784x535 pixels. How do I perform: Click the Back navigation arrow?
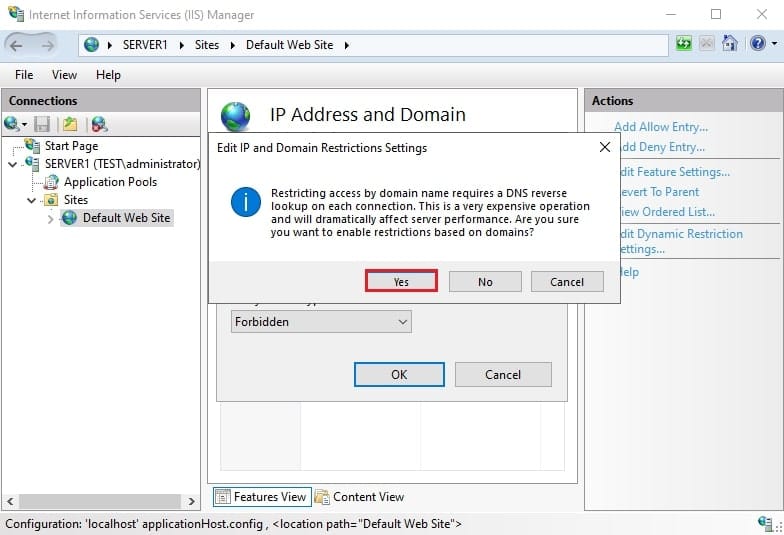tap(16, 46)
